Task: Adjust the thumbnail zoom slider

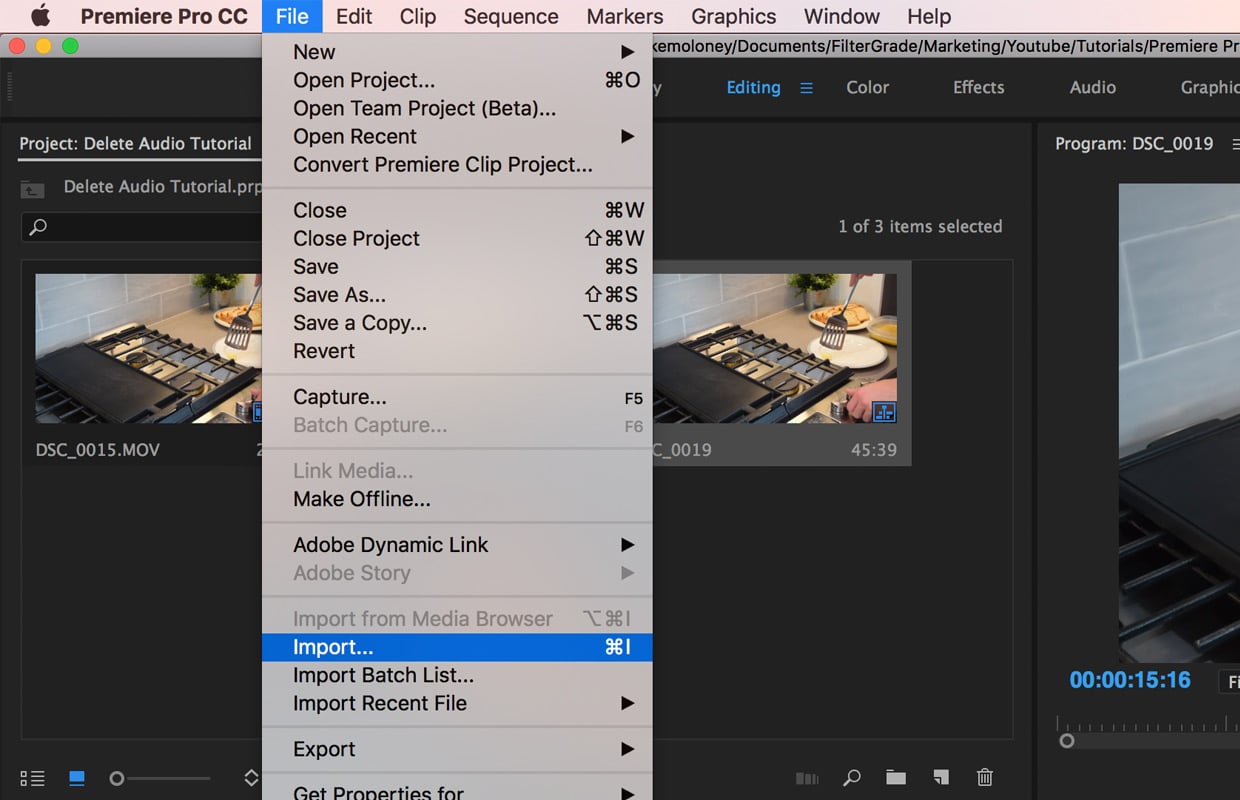Action: tap(160, 778)
